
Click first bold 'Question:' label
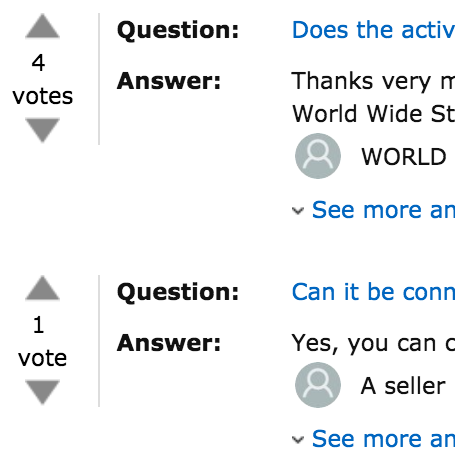coord(178,31)
